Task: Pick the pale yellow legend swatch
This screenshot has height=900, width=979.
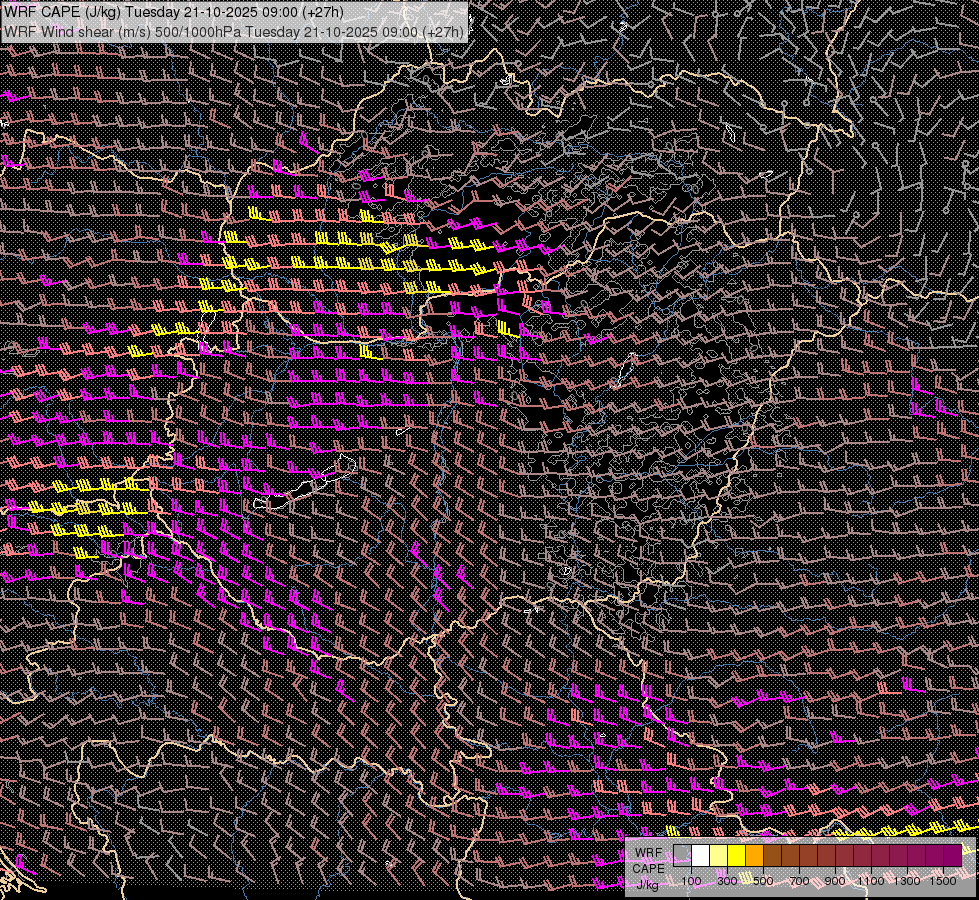Action: coord(718,855)
